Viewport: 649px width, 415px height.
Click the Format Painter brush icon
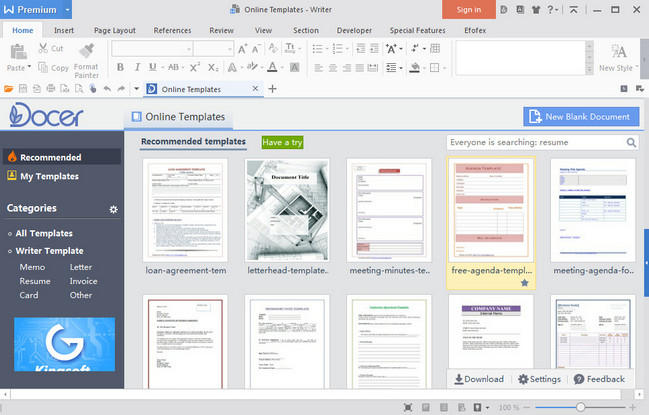click(85, 50)
